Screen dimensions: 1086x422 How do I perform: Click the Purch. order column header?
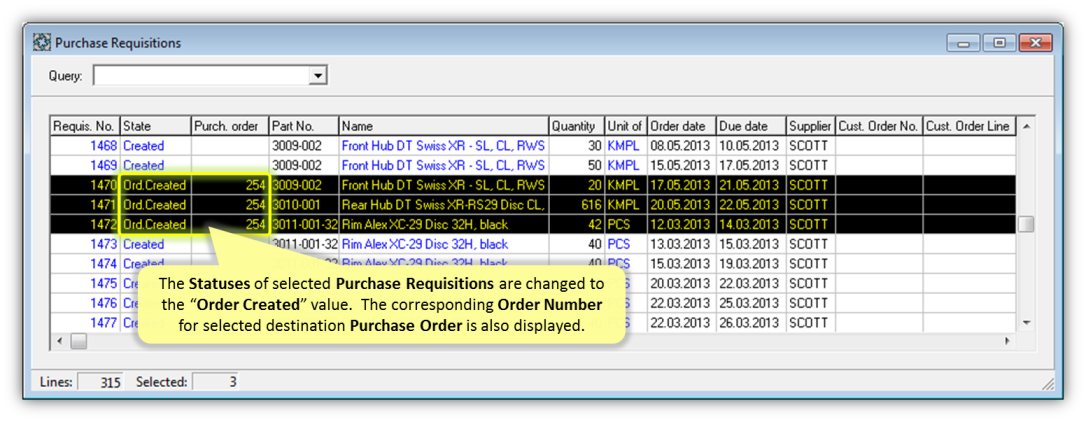click(229, 126)
